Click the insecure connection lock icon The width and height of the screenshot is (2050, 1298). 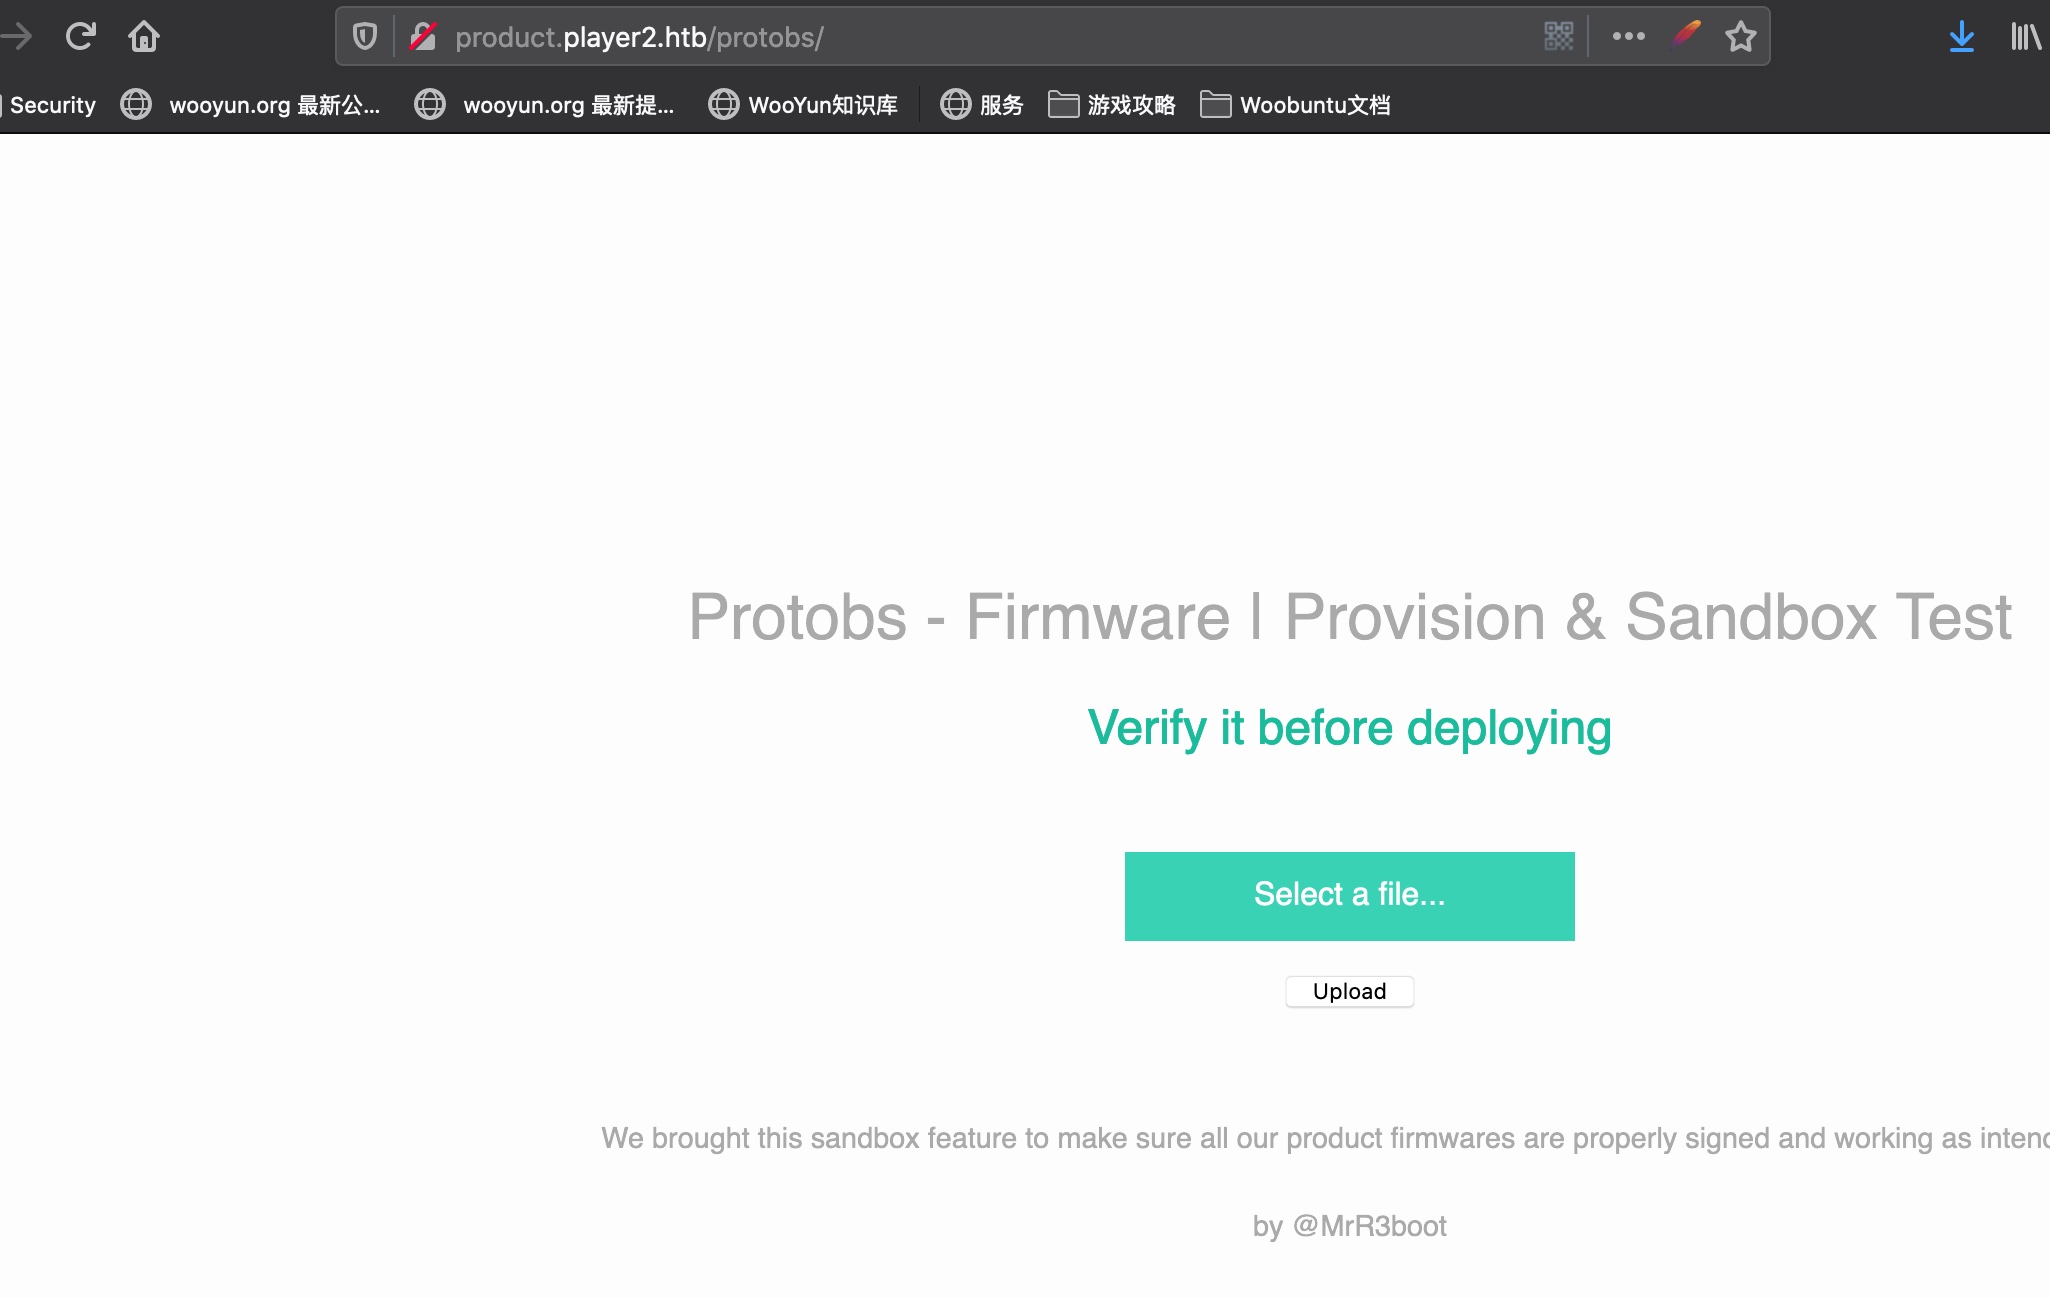click(x=423, y=37)
